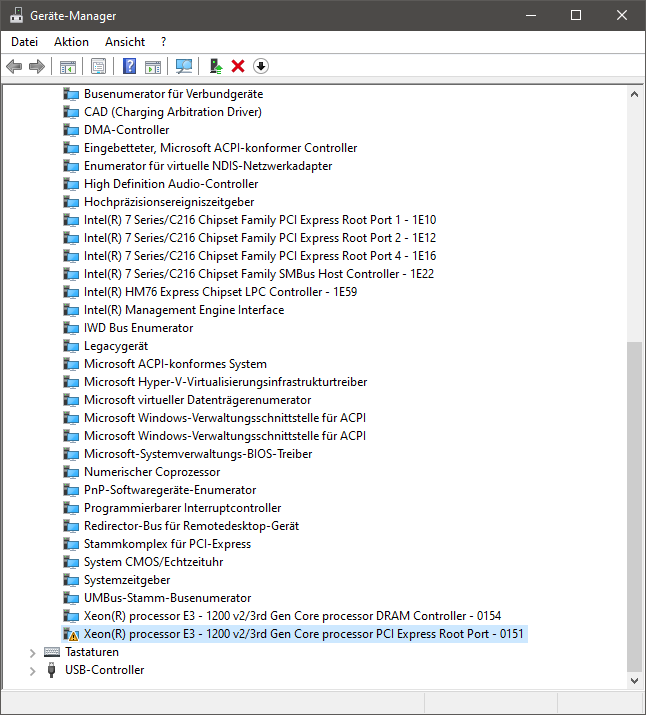
Task: Select Microsoft Hyper-V-Virtualisierungsinfrastrukturtreiber
Action: (226, 382)
